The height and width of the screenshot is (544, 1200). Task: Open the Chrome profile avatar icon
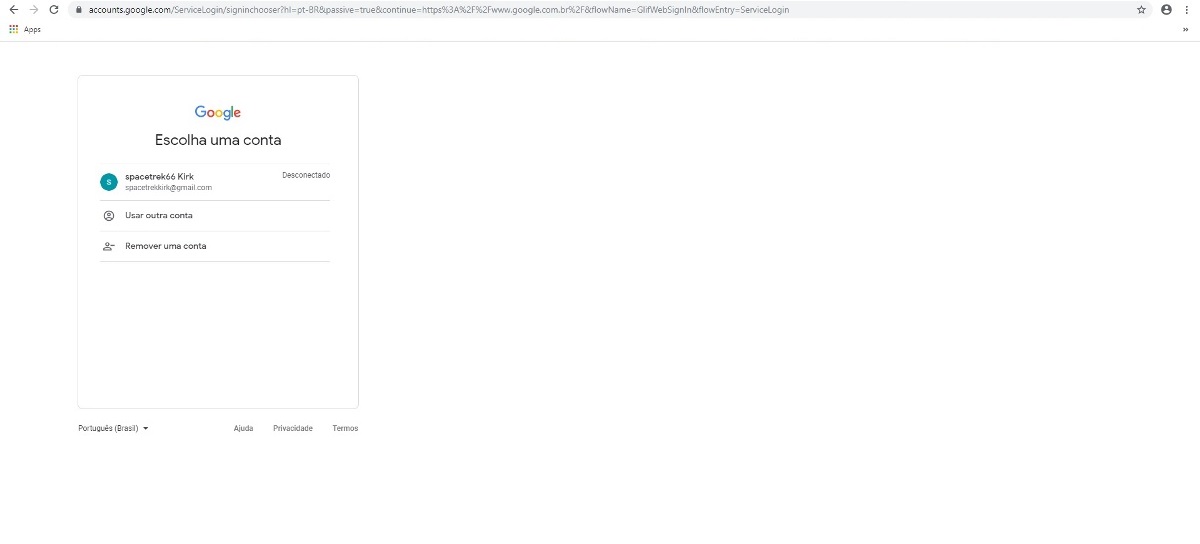[1166, 9]
